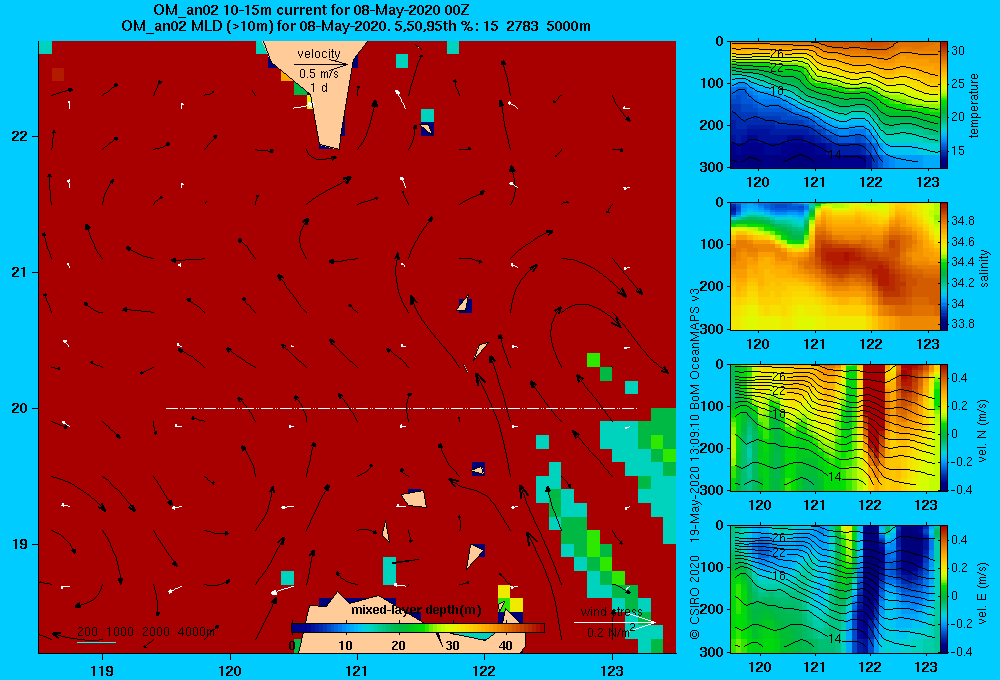The width and height of the screenshot is (1000, 680).
Task: Click latitude label '21' on the main map axis
Action: pyautogui.click(x=19, y=272)
